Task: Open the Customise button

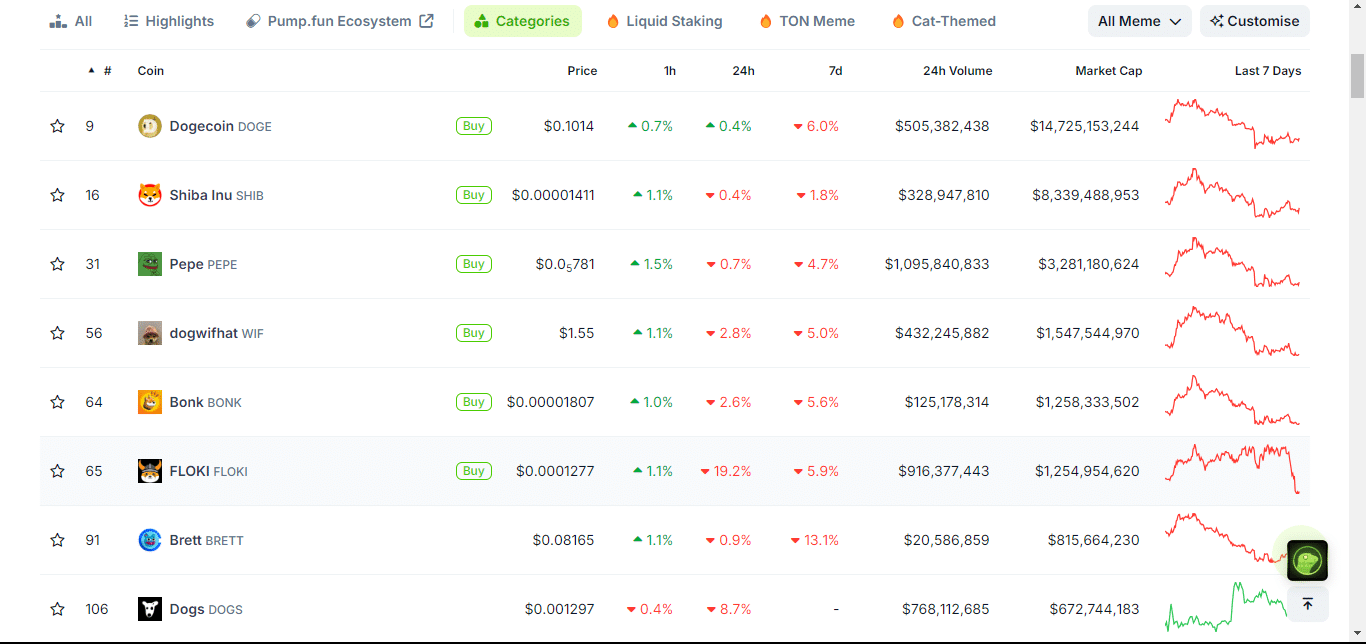Action: (1255, 21)
